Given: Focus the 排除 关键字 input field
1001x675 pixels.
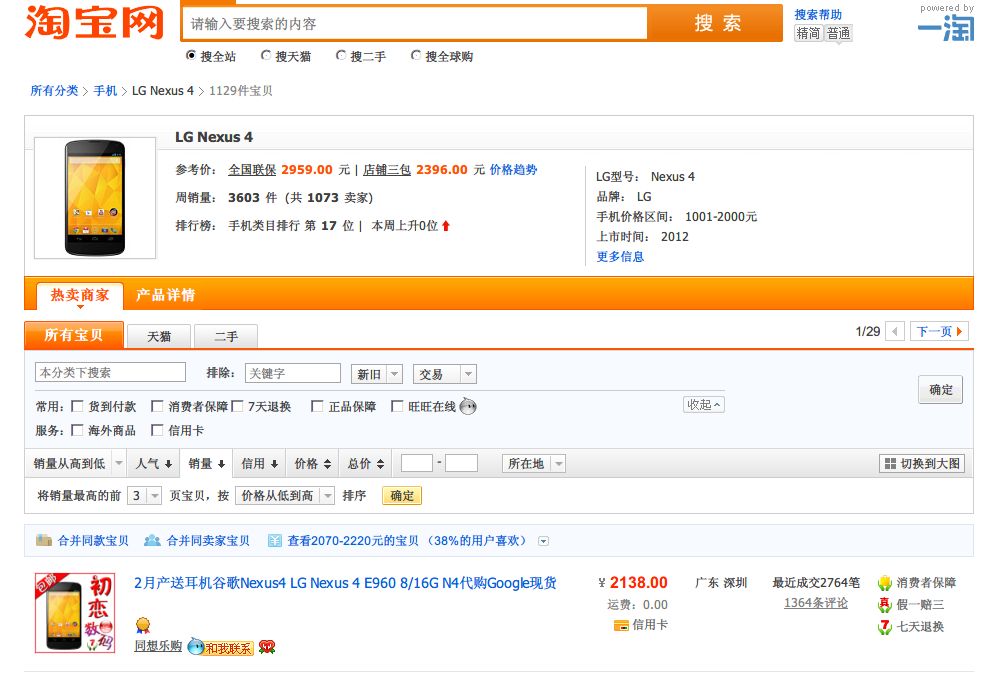Looking at the screenshot, I should point(292,373).
